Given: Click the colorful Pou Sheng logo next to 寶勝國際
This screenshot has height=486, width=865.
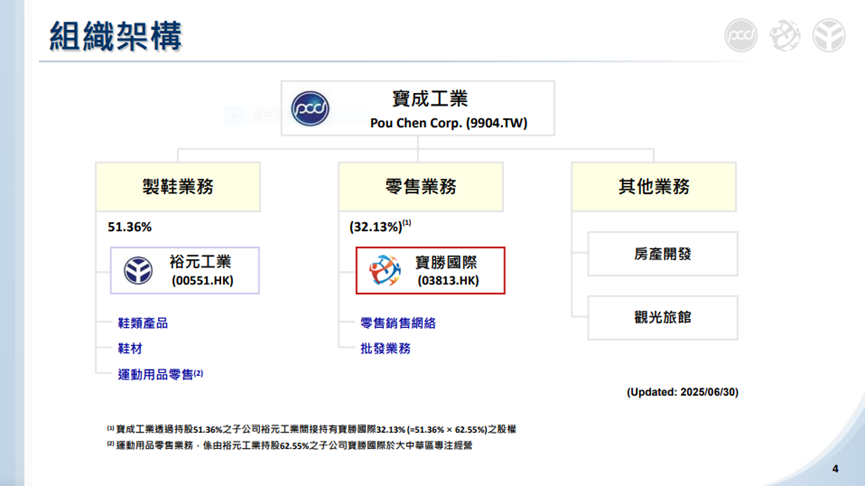Looking at the screenshot, I should (x=385, y=270).
